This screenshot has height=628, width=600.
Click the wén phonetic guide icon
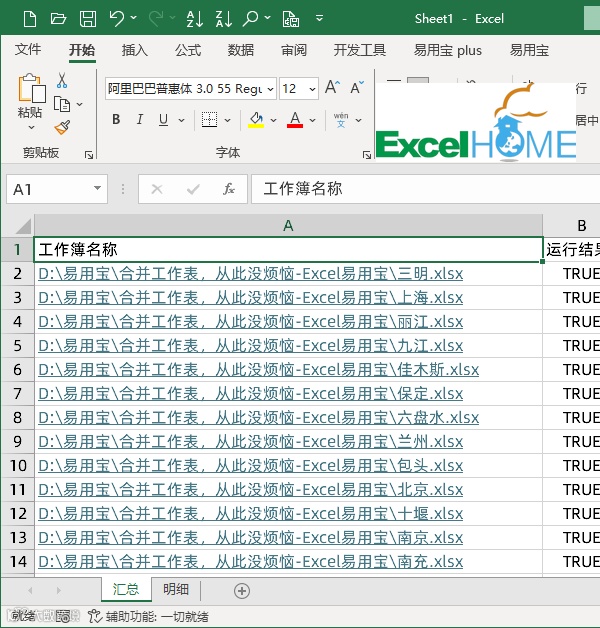[x=341, y=120]
